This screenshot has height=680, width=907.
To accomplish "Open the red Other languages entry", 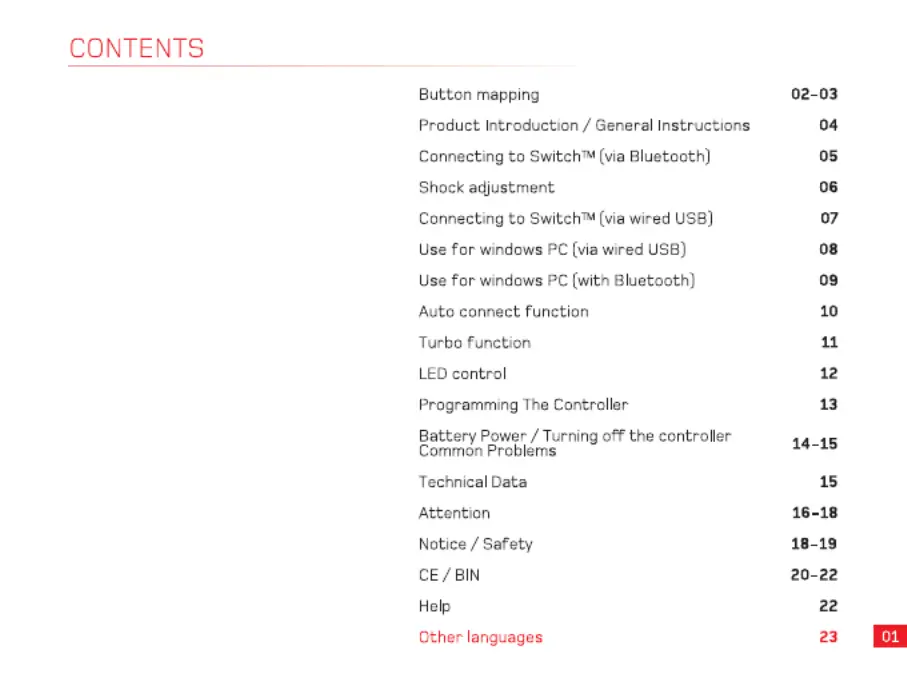I will coord(481,637).
